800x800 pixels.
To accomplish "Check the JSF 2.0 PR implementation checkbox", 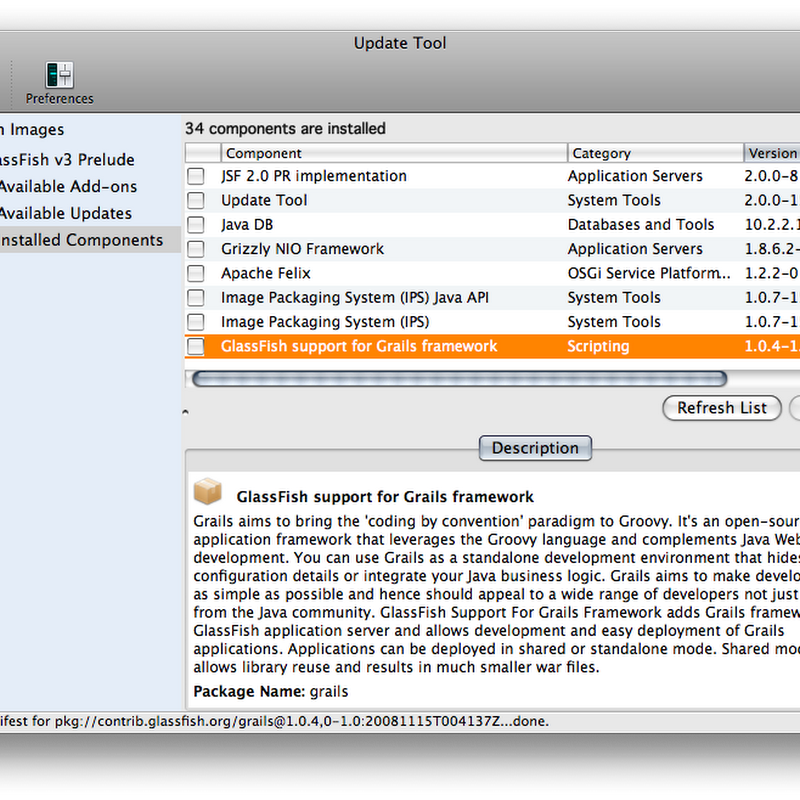I will (x=195, y=176).
